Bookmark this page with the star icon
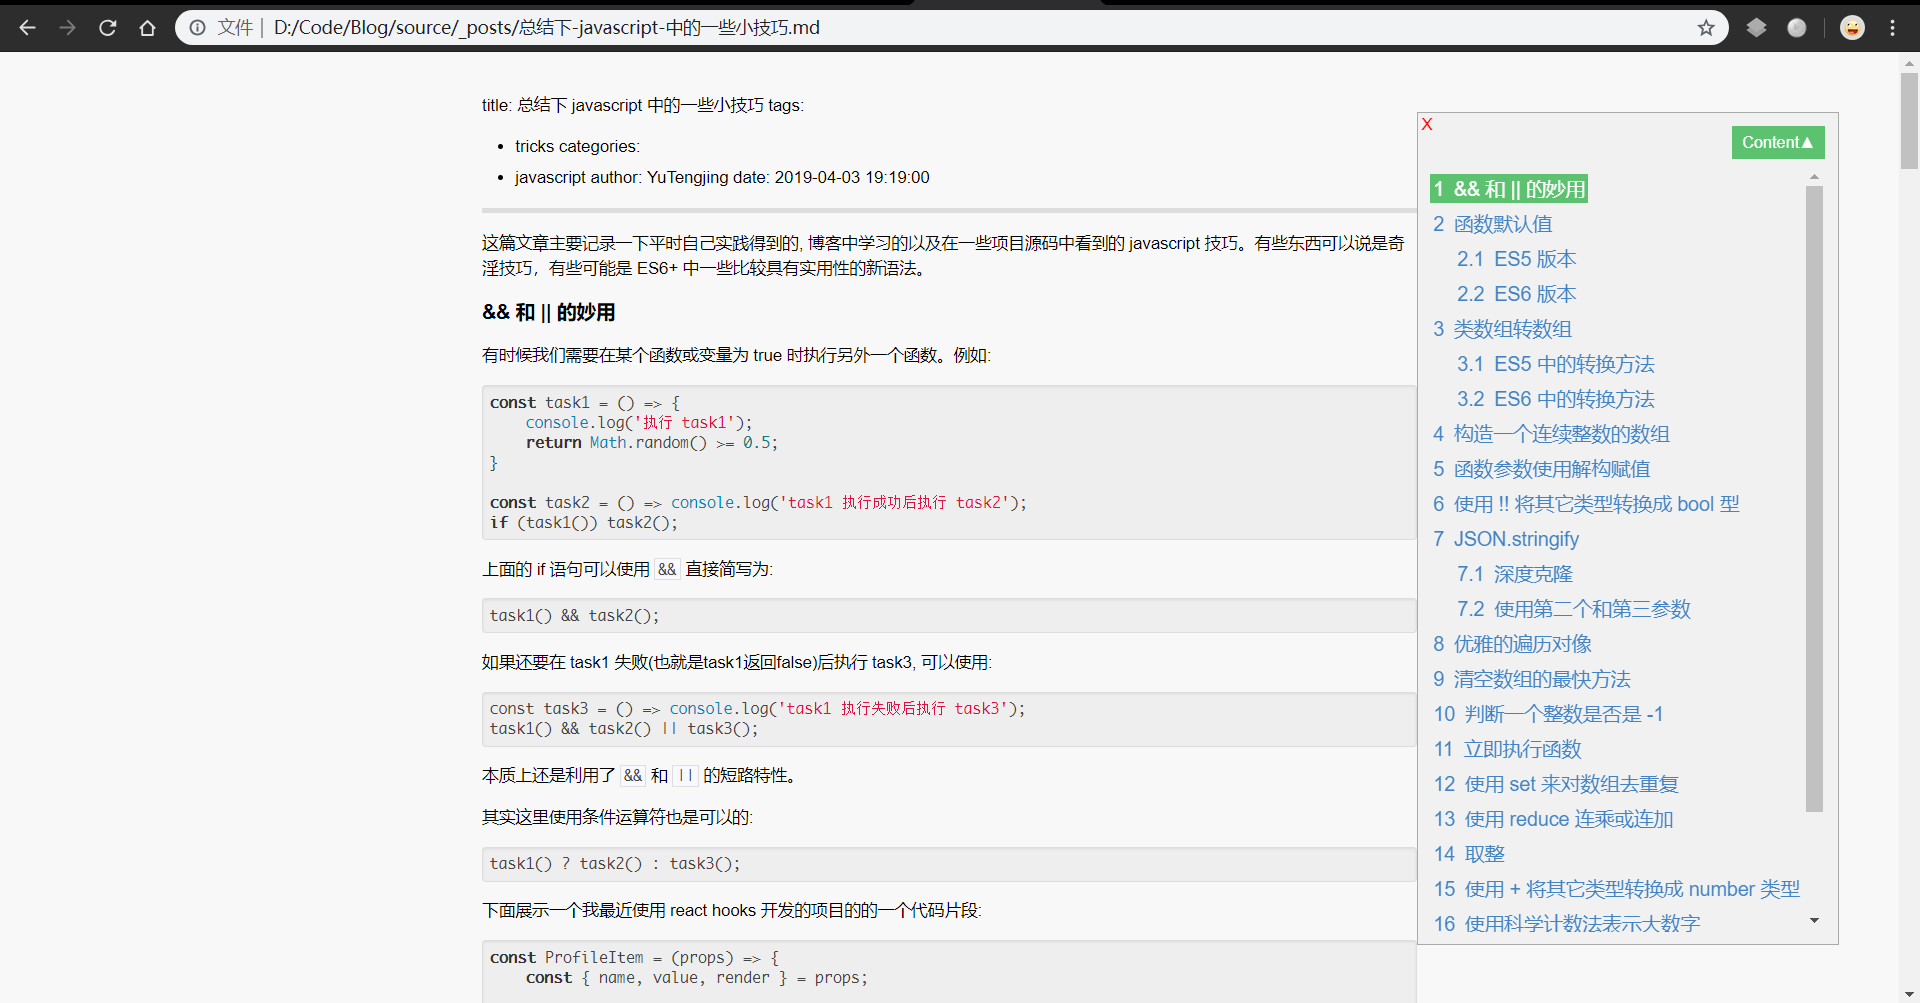Viewport: 1920px width, 1003px height. [1706, 28]
